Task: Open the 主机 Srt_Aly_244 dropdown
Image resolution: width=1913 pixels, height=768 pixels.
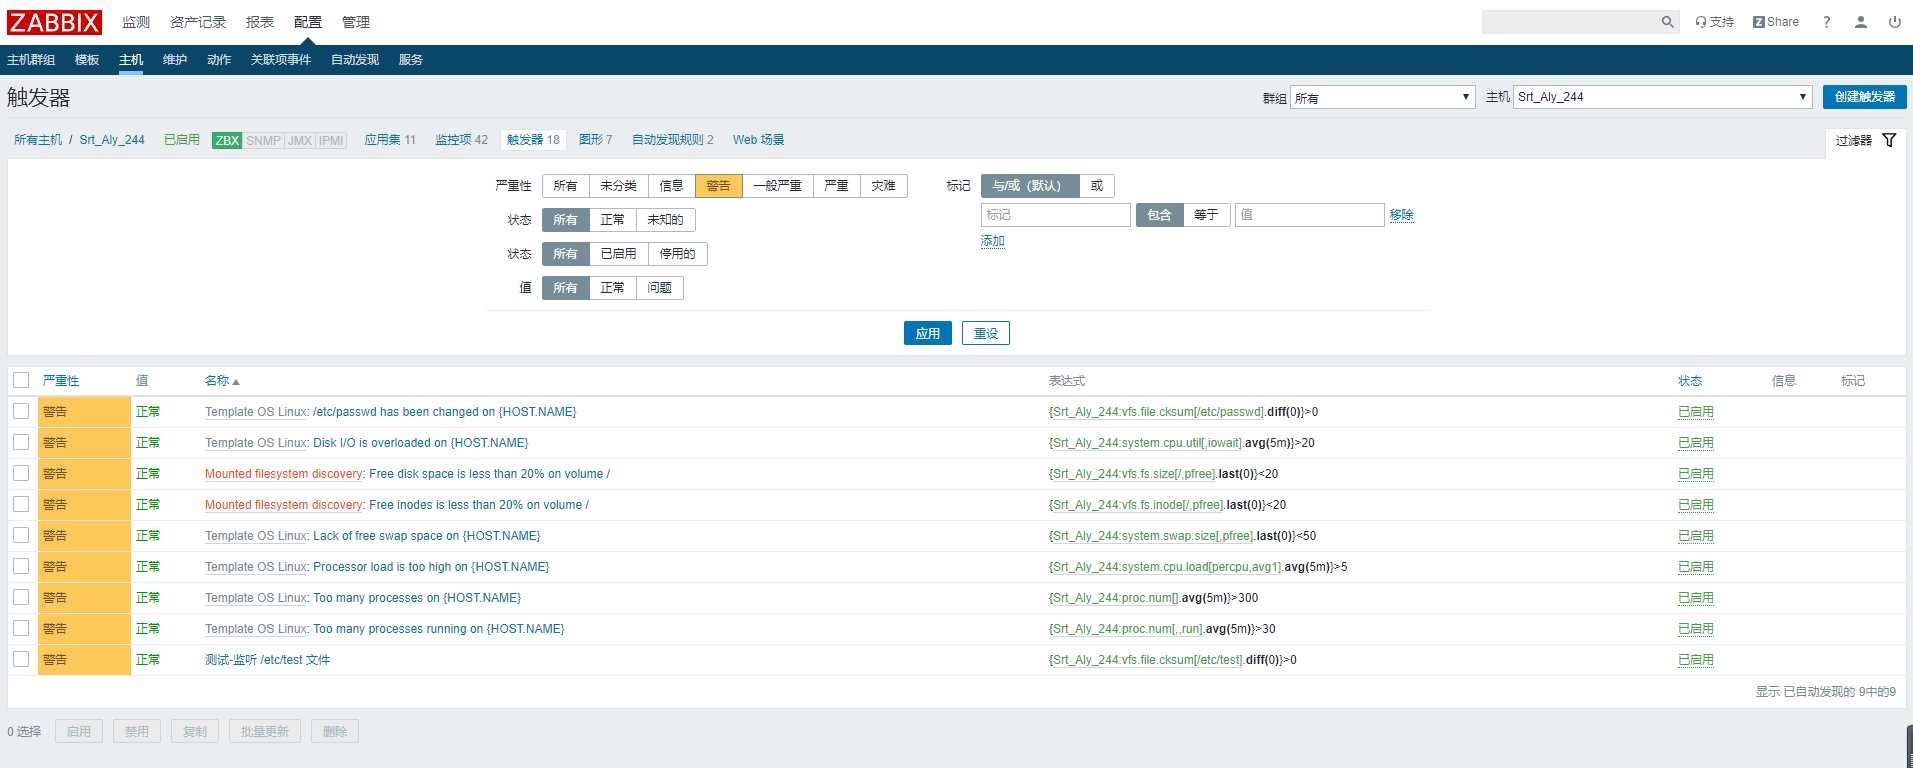Action: 1662,97
